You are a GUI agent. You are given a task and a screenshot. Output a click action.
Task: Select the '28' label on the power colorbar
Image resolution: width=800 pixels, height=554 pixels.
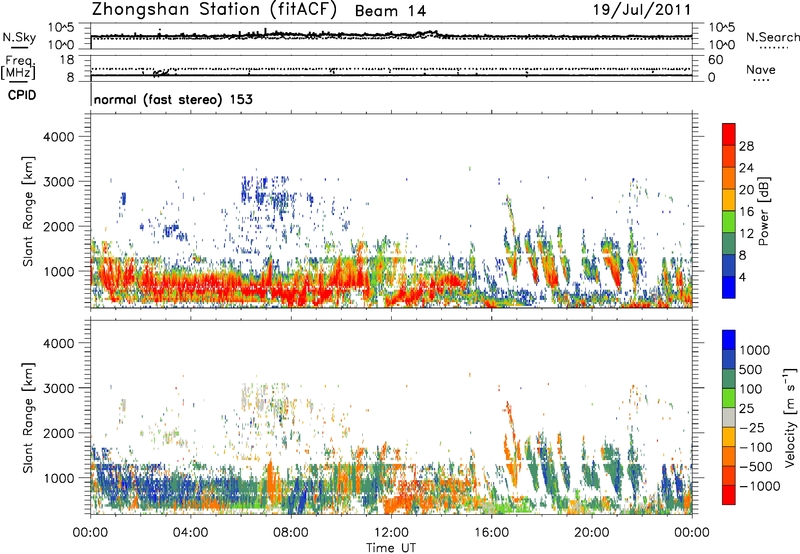(x=746, y=146)
